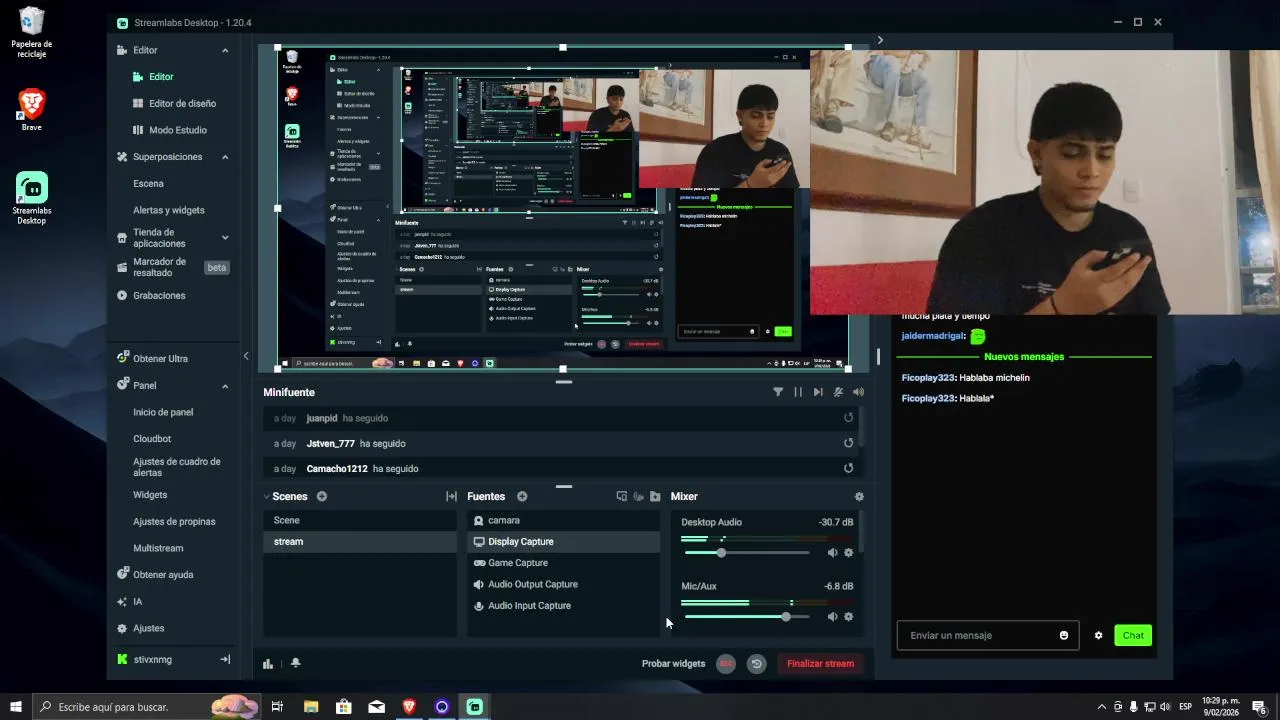This screenshot has height=720, width=1280.
Task: Open Escena under Superposiciones
Action: tap(148, 184)
